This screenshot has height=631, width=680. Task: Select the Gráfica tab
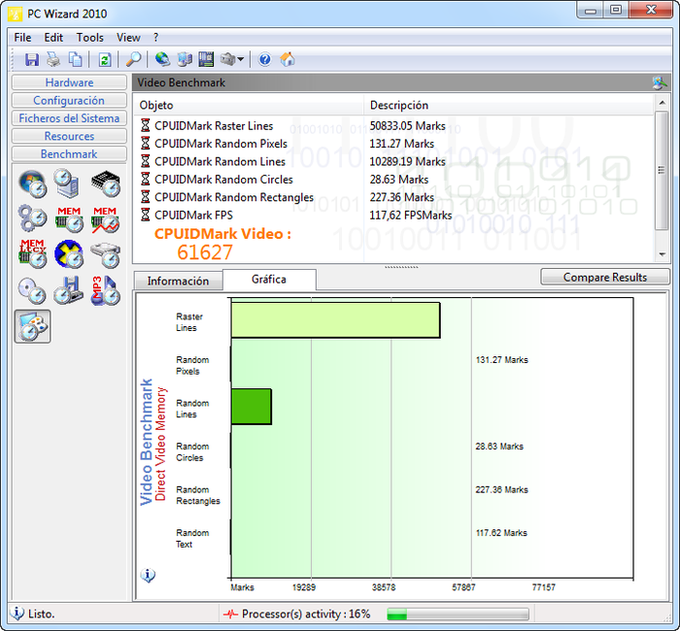[x=269, y=279]
